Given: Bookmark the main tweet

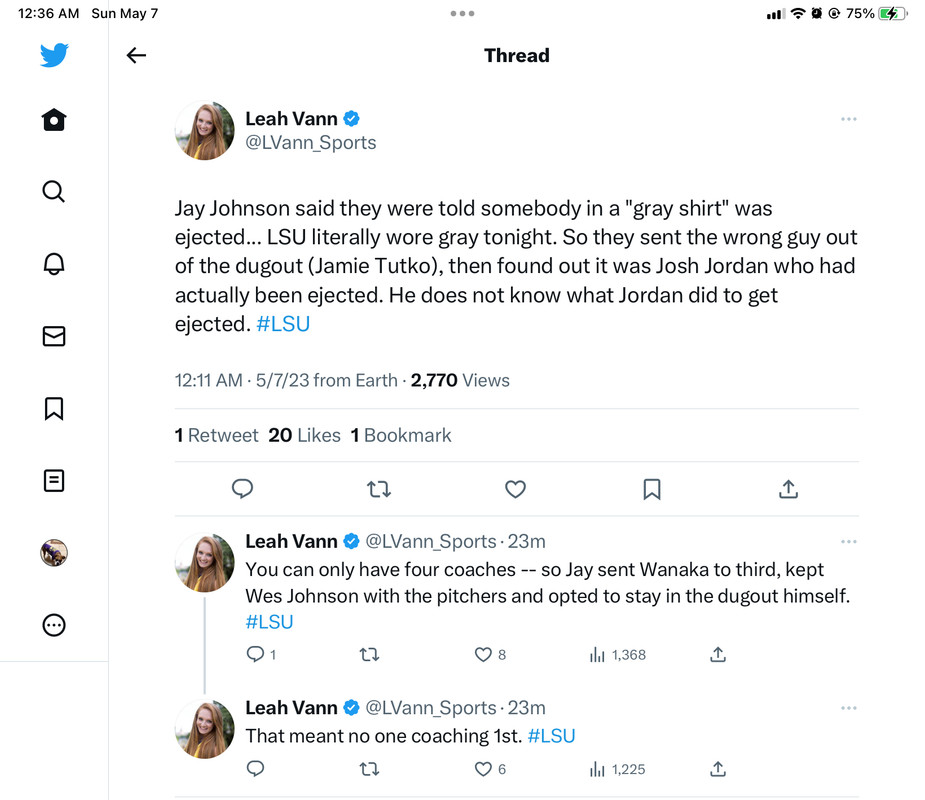Looking at the screenshot, I should (x=652, y=489).
